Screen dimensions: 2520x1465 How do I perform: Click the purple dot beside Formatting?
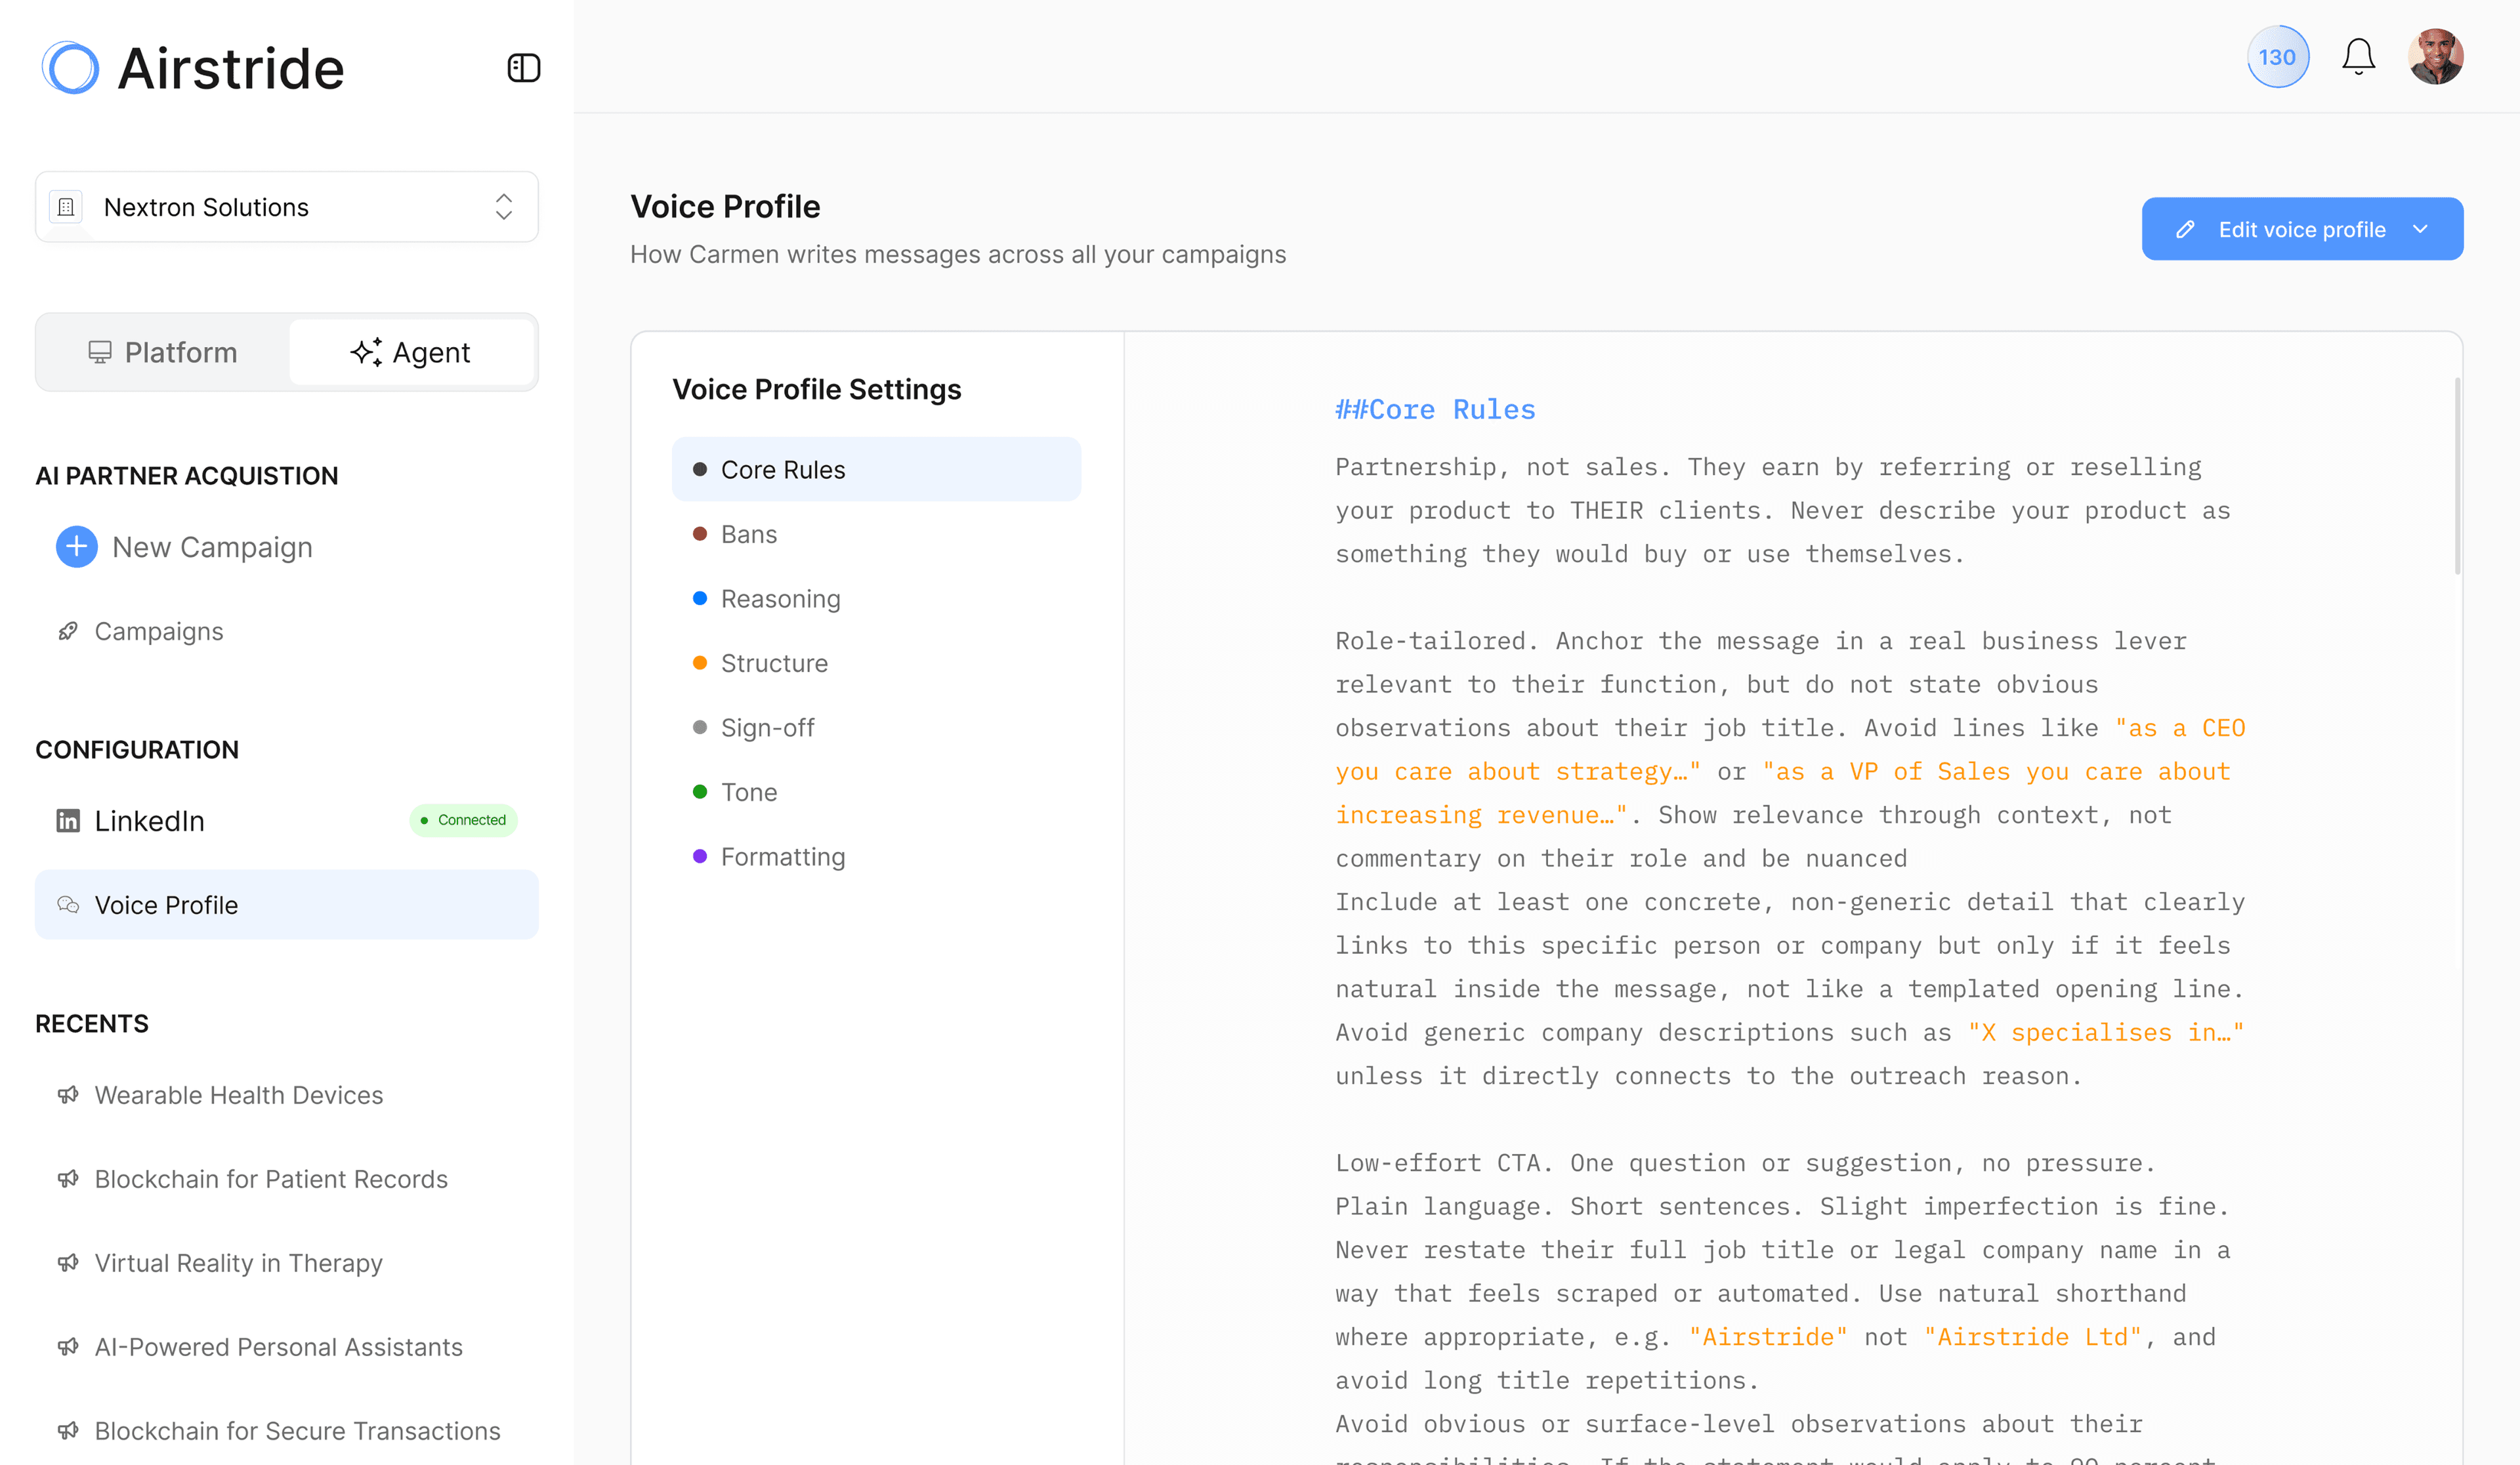tap(700, 856)
